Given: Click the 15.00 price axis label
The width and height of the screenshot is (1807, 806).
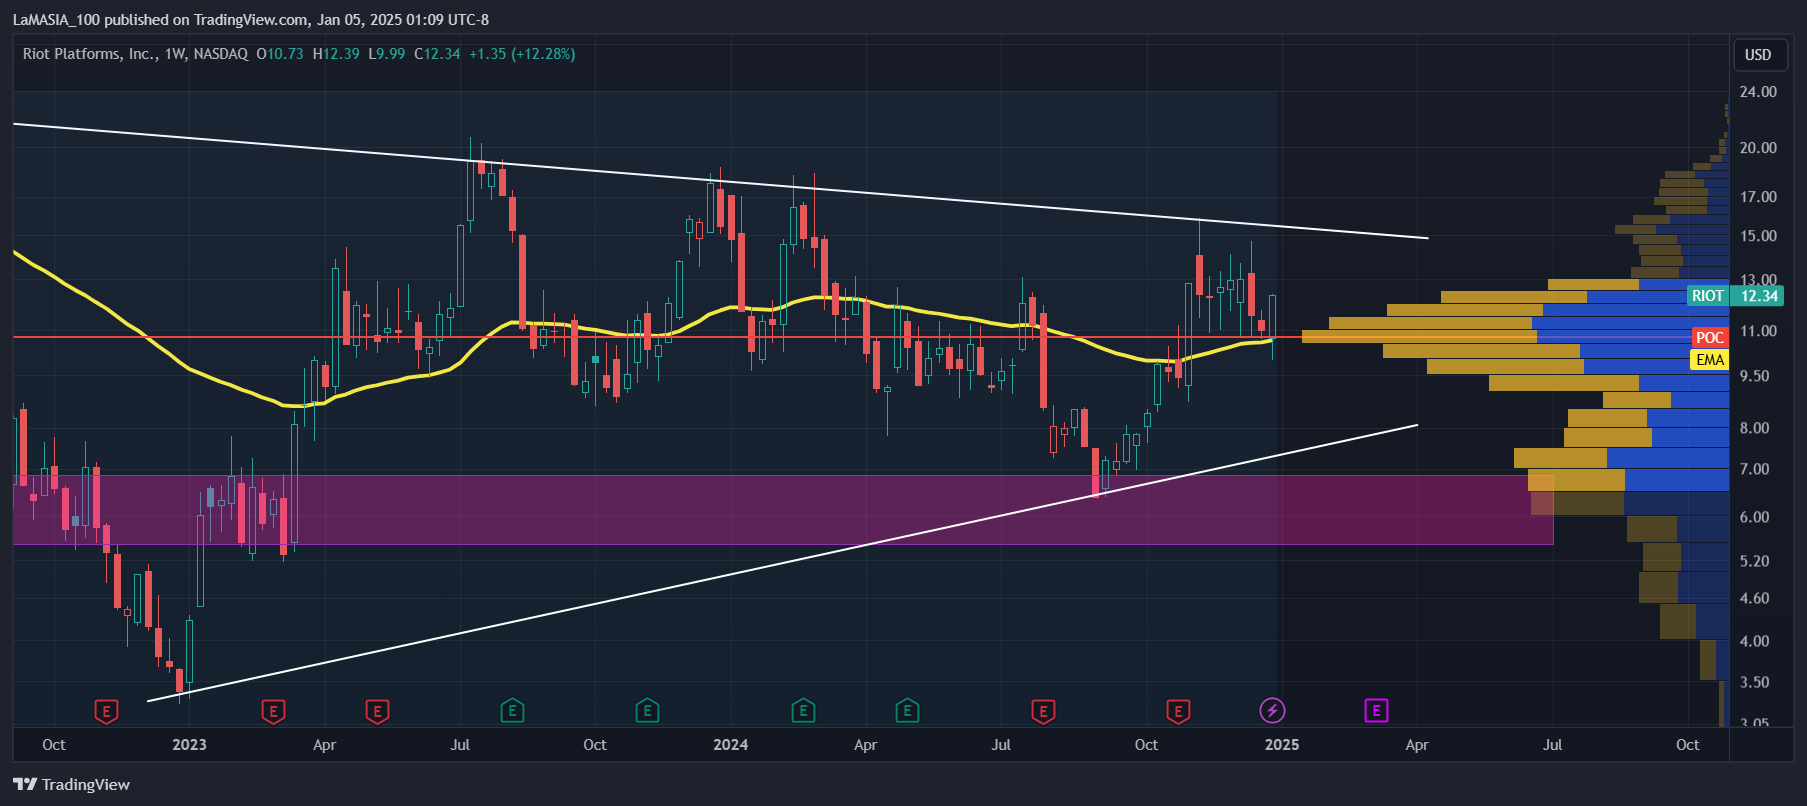Looking at the screenshot, I should click(1758, 235).
